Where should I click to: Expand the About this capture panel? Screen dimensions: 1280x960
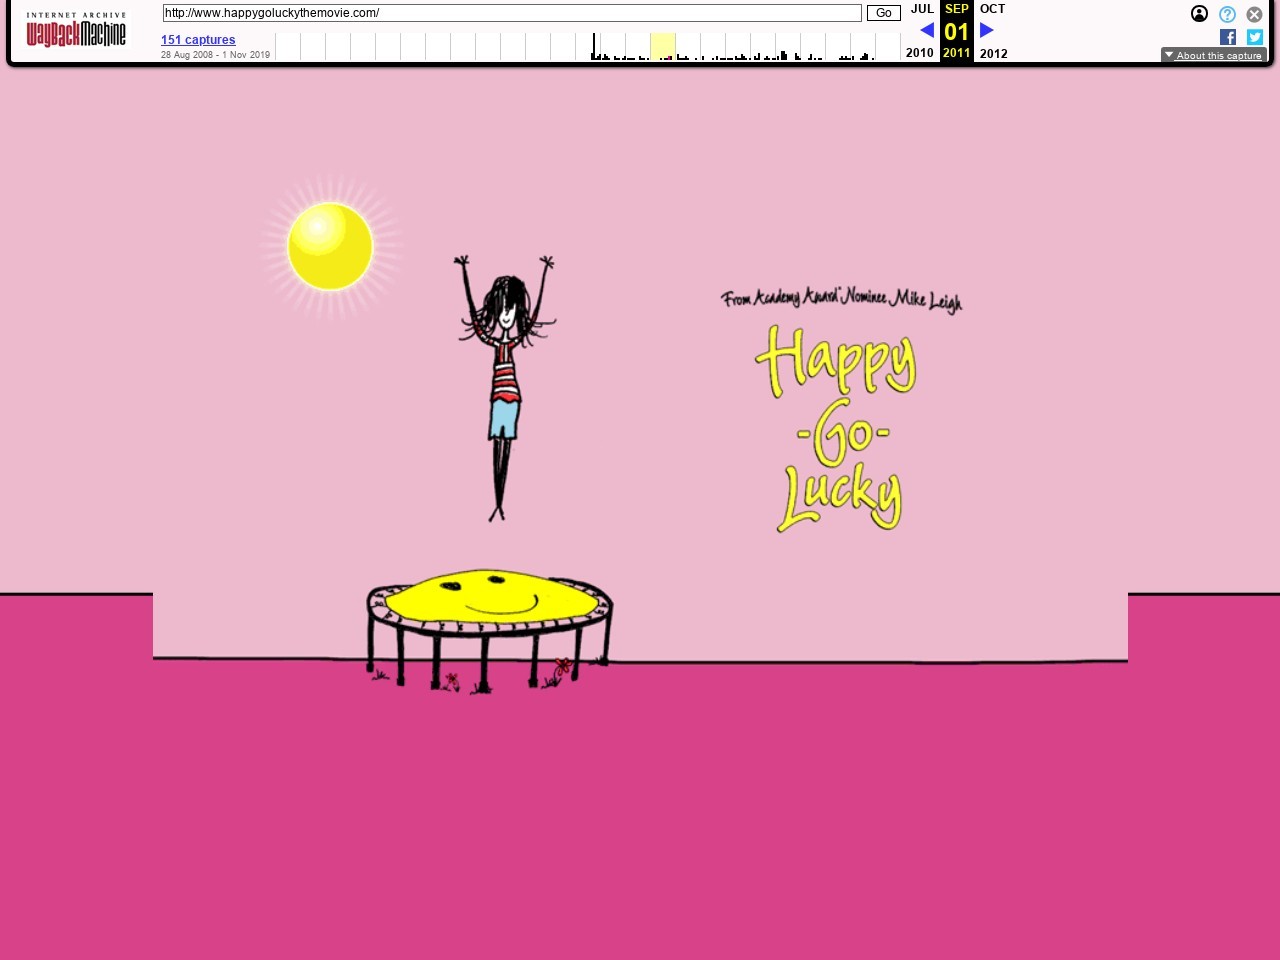[1213, 55]
